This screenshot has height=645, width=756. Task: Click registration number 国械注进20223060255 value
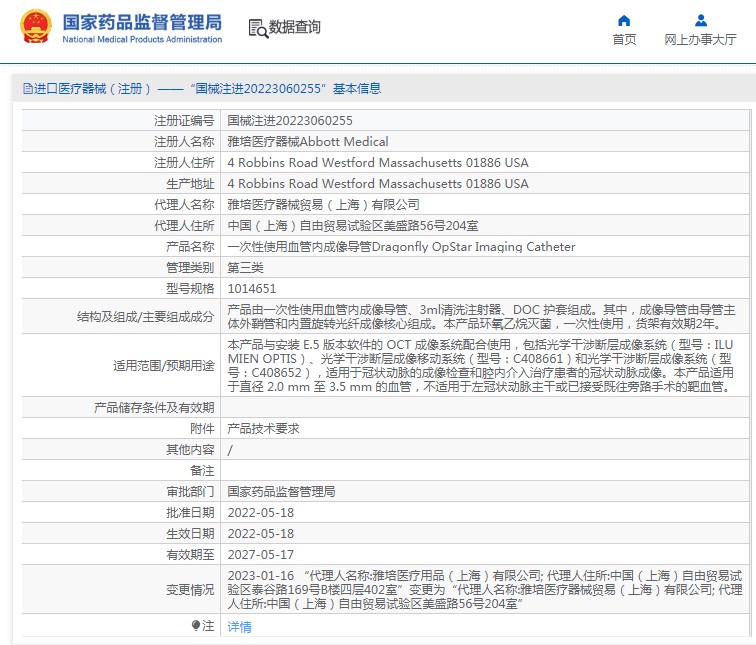tap(290, 120)
